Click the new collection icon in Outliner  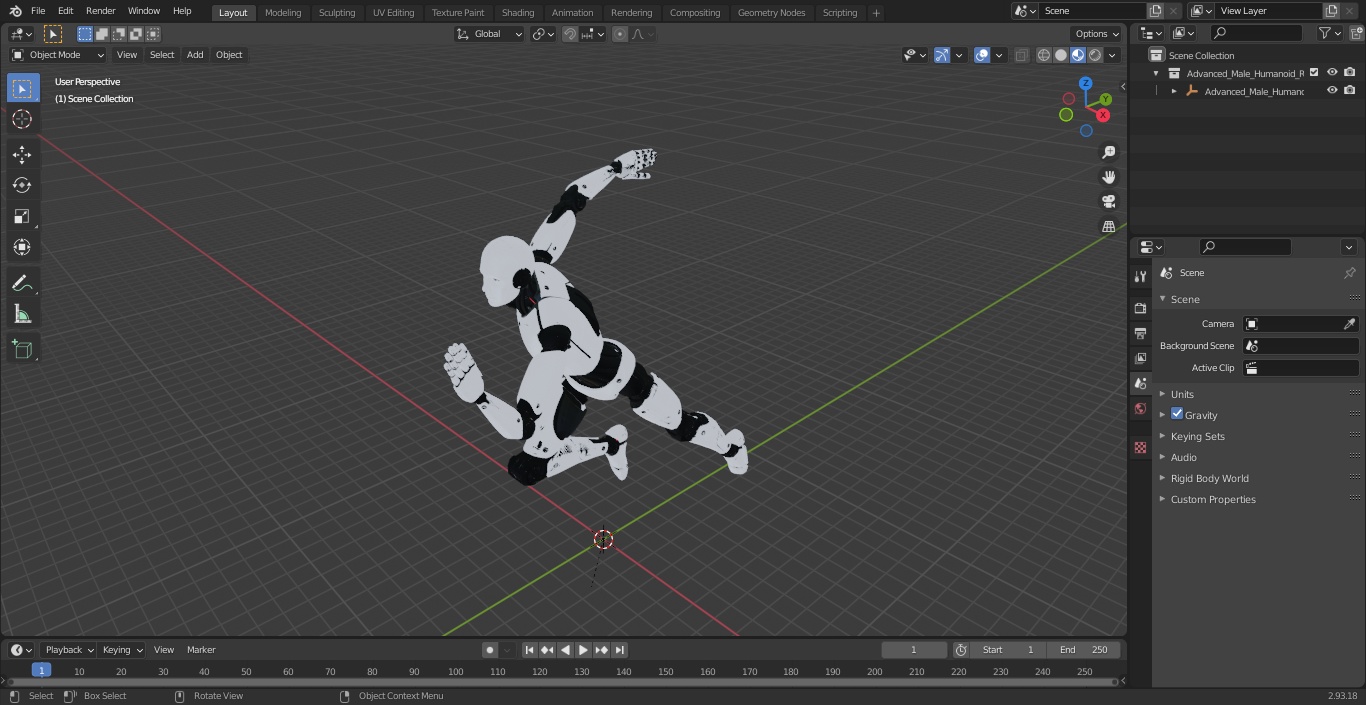click(x=1356, y=33)
